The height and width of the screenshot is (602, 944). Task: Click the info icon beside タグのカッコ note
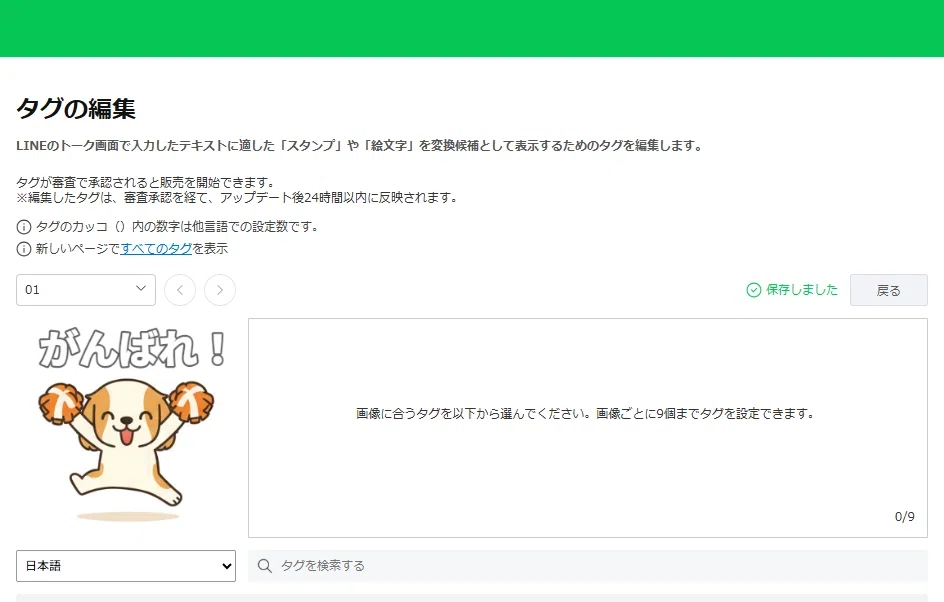pyautogui.click(x=23, y=227)
